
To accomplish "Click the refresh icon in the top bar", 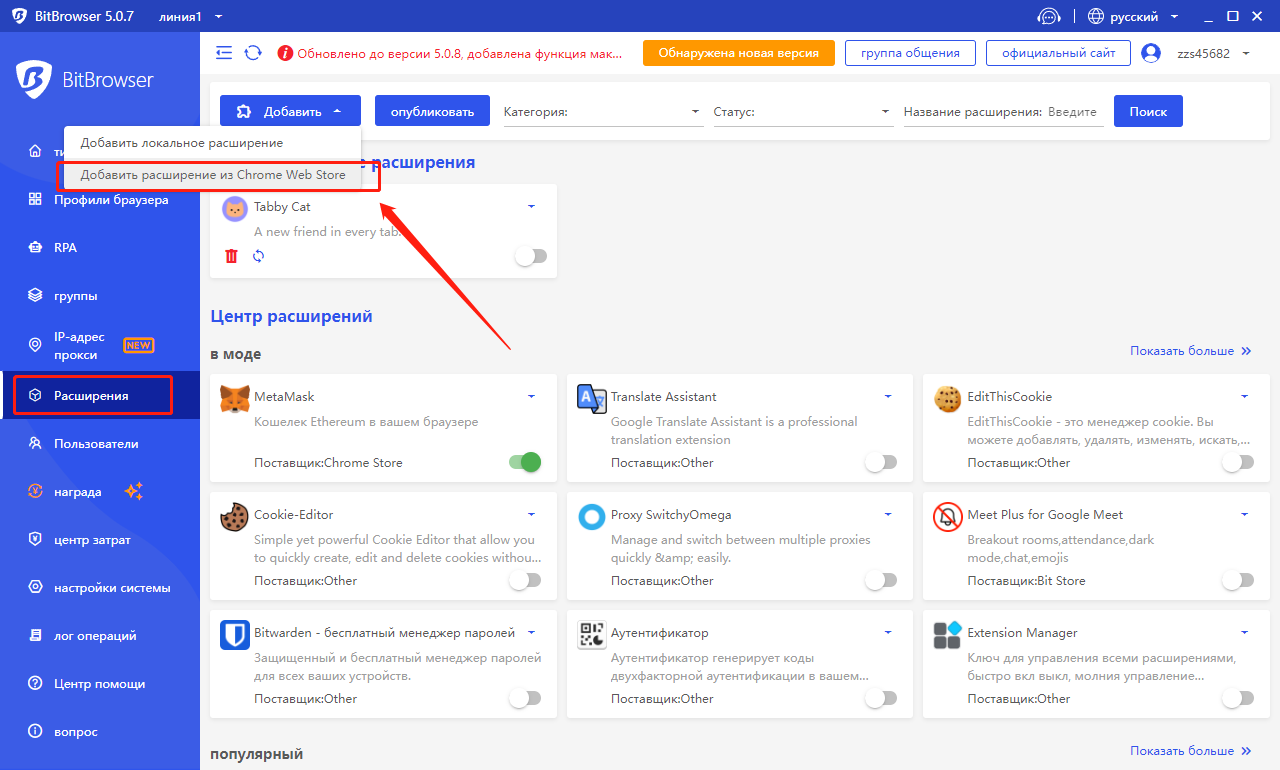I will click(253, 53).
